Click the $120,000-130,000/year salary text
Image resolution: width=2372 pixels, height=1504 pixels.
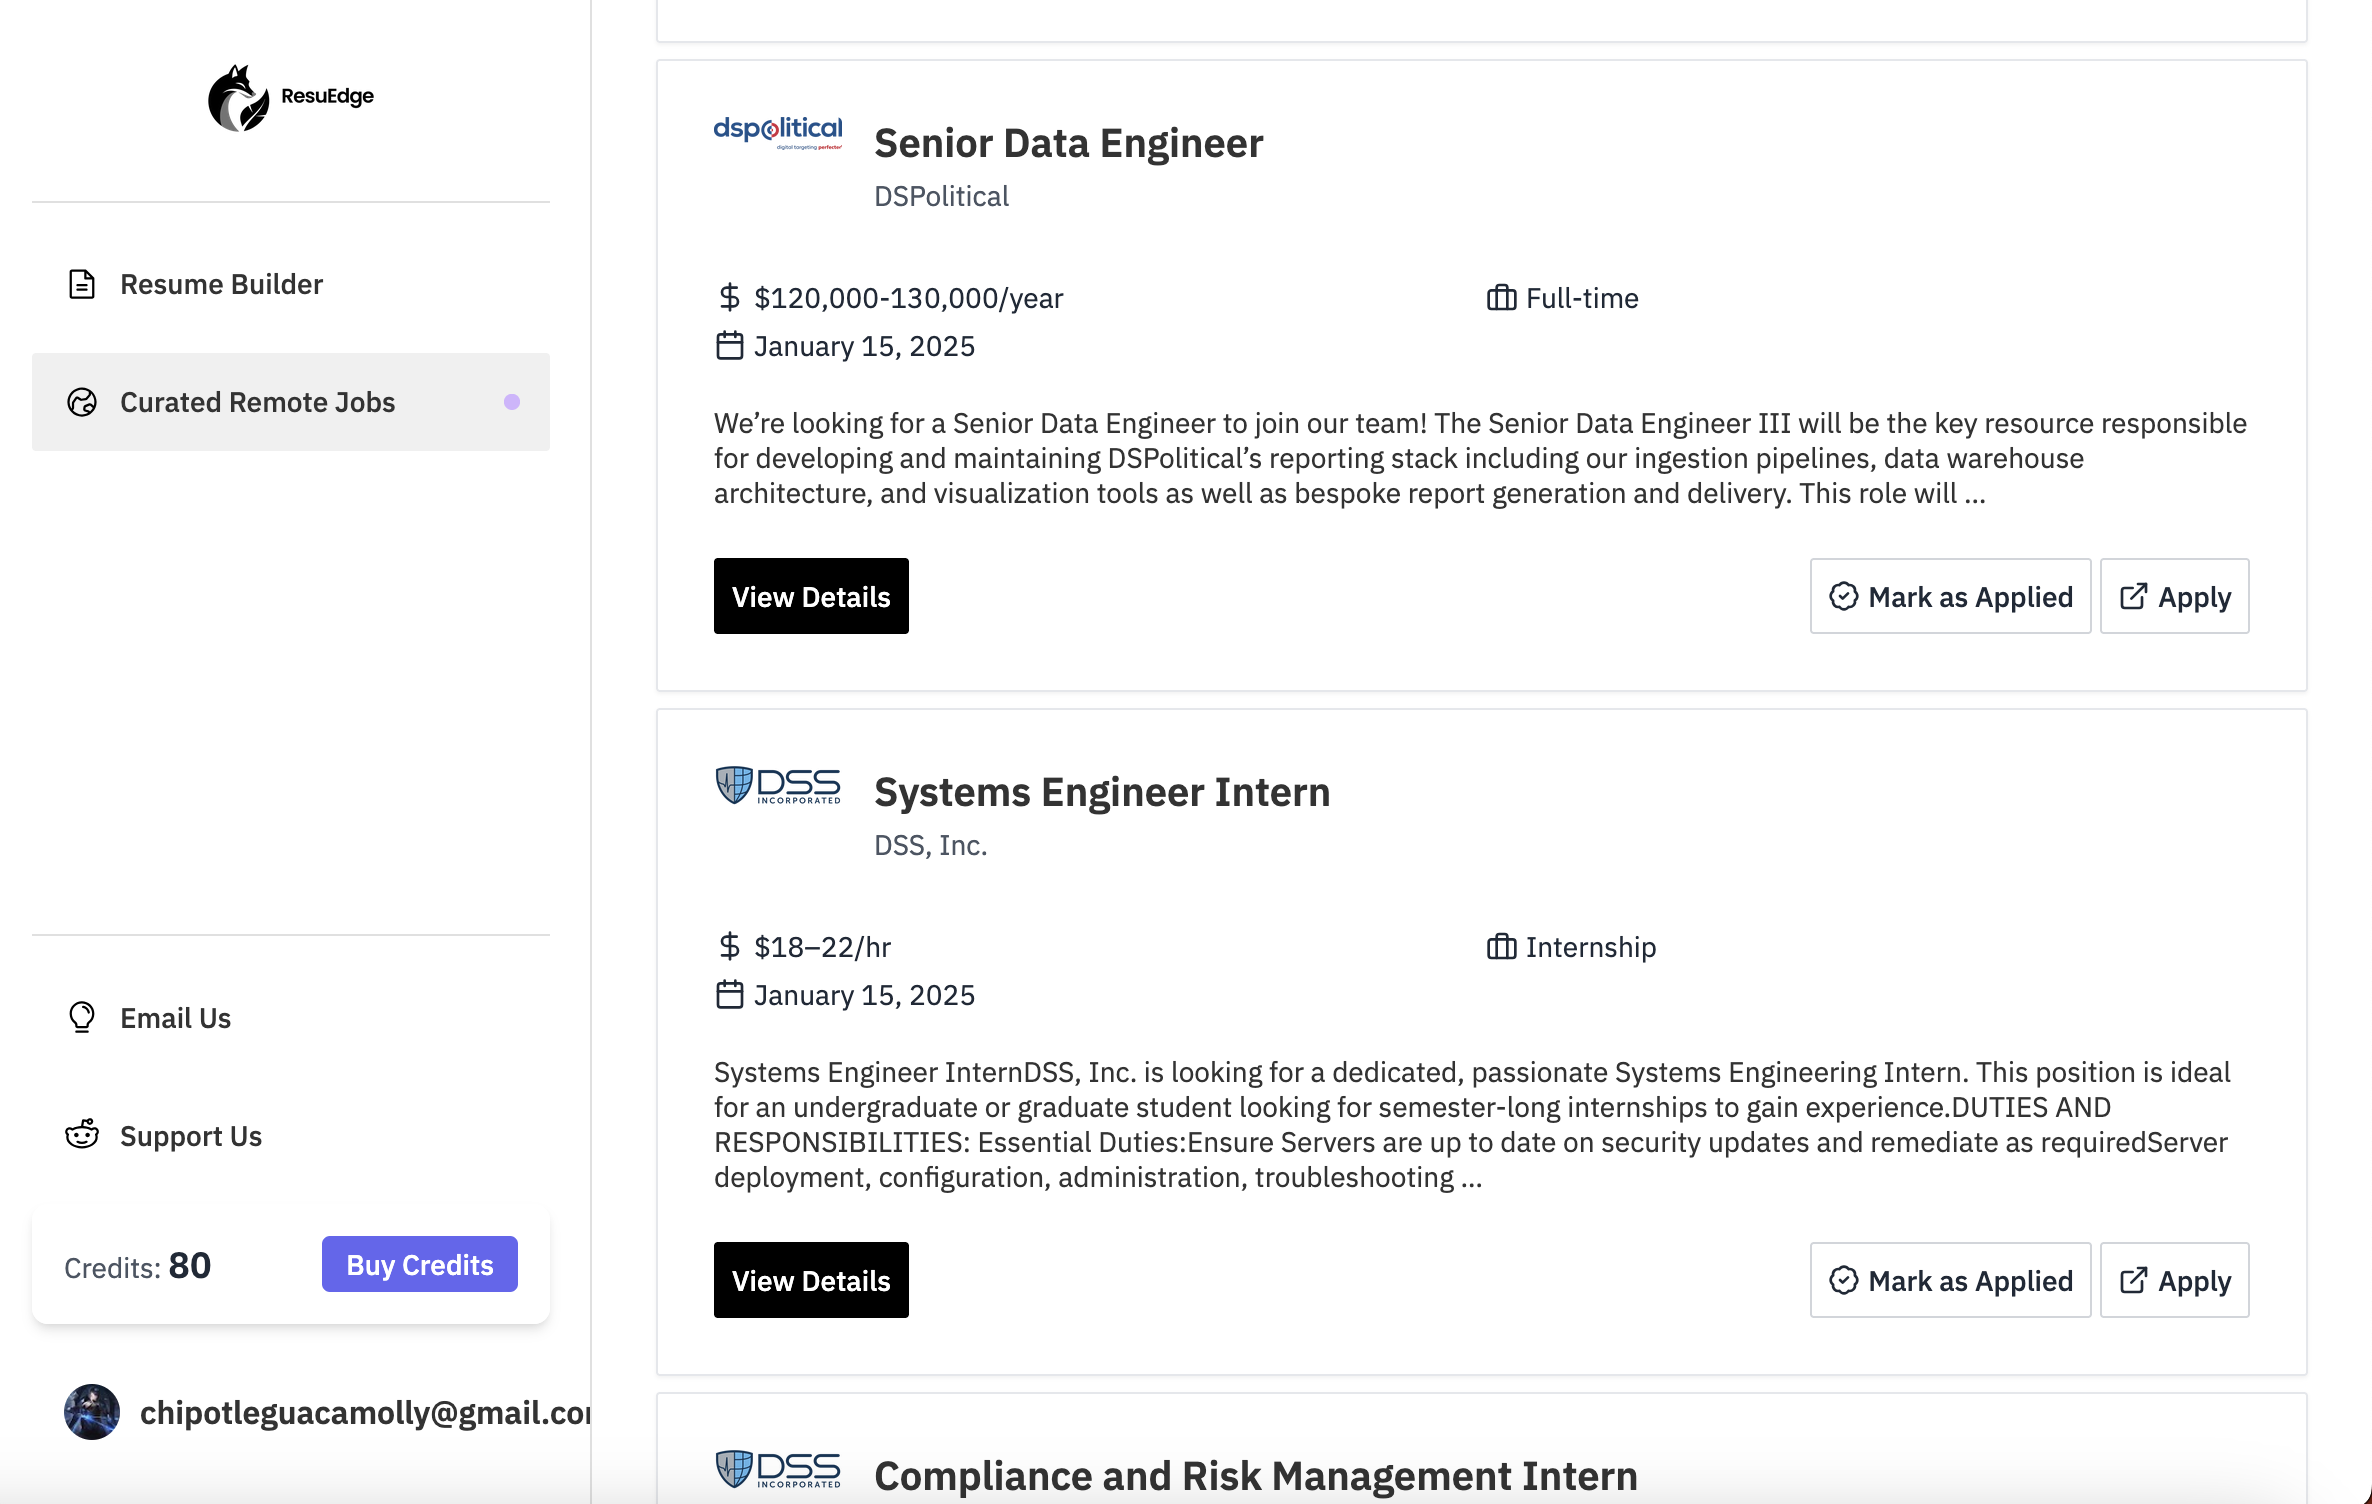[908, 298]
